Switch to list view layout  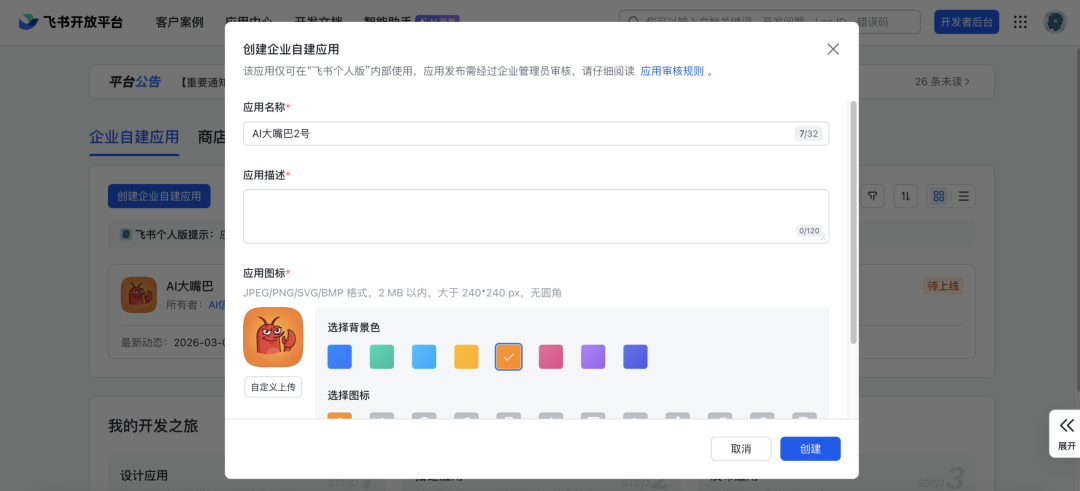(x=964, y=196)
